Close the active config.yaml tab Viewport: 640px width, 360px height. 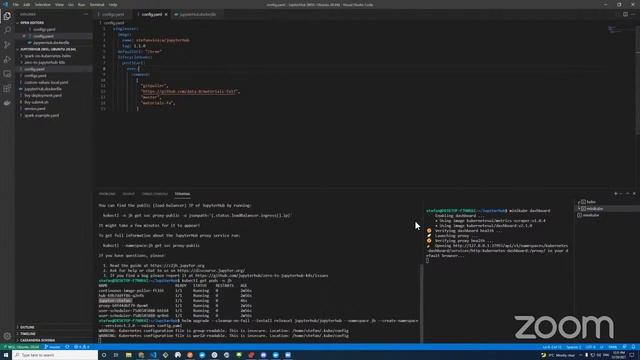[x=166, y=14]
